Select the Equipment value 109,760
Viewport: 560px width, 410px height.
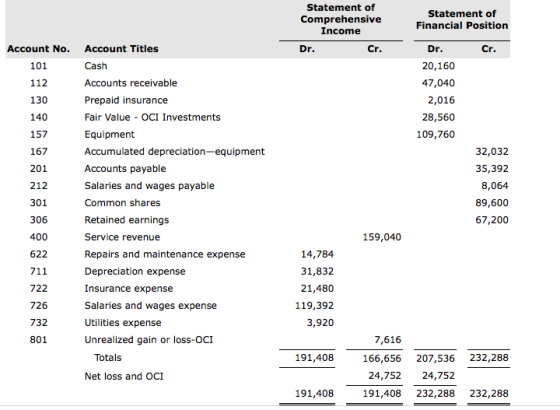click(x=436, y=135)
